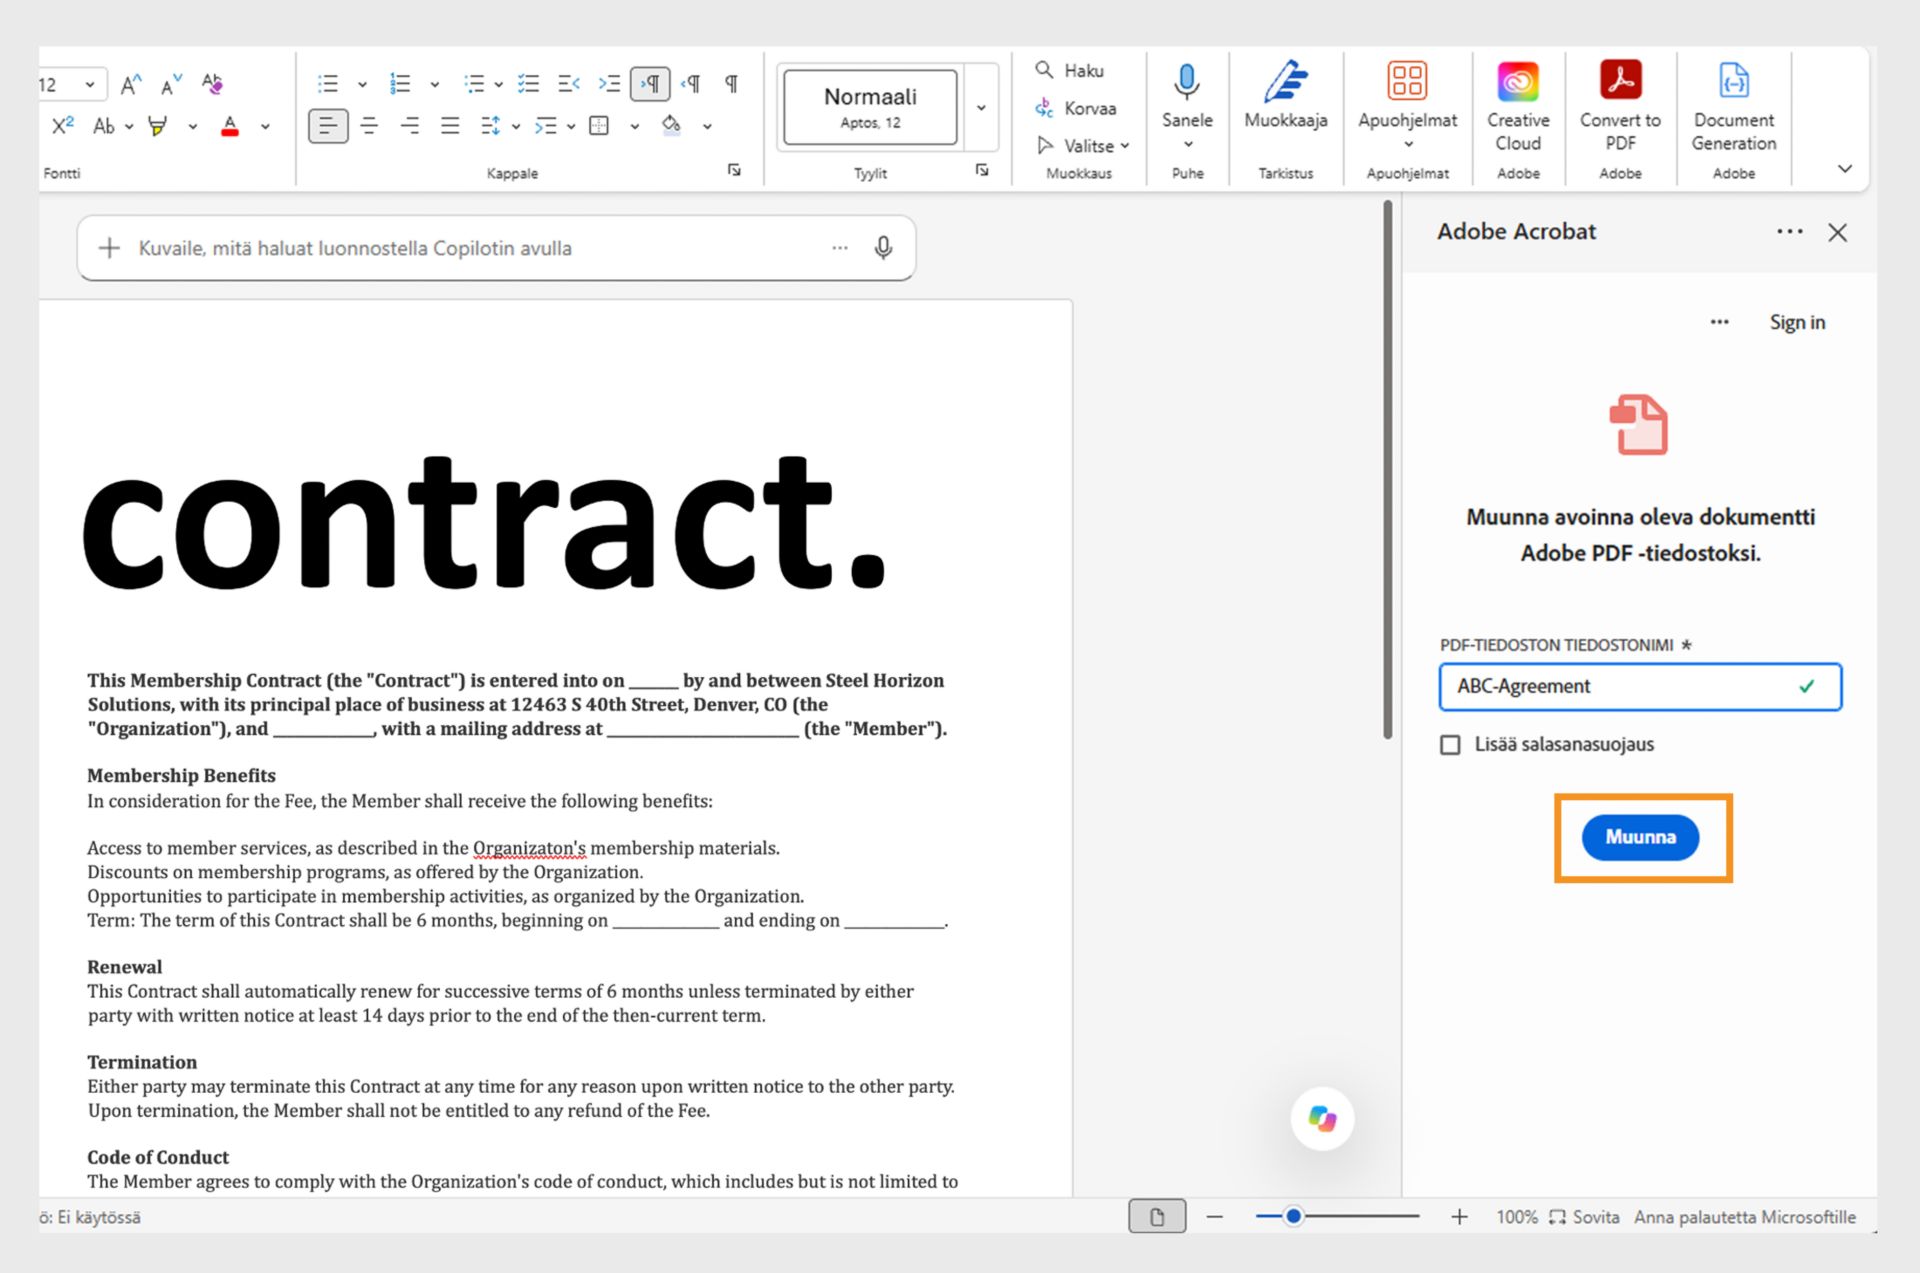1920x1273 pixels.
Task: Toggle align left paragraph button
Action: click(328, 125)
